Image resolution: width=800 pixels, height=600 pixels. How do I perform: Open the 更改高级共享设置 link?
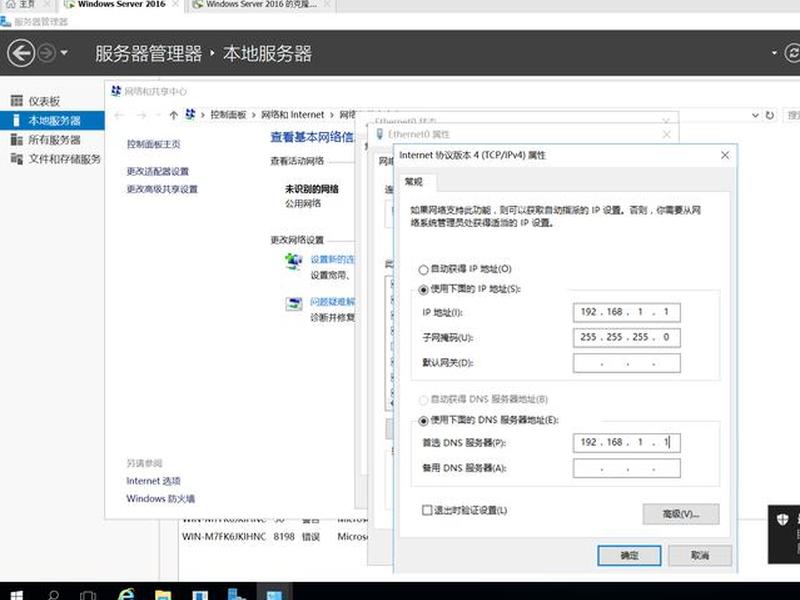[162, 189]
